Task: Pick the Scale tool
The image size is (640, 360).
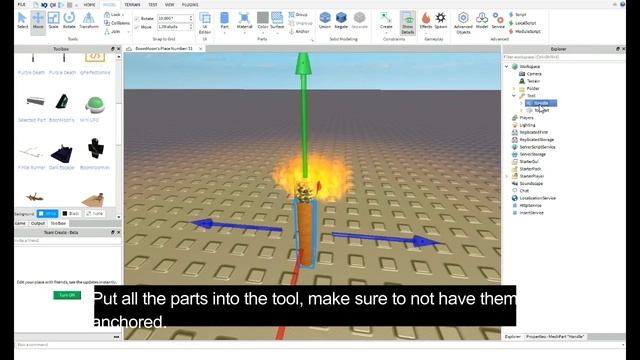Action: coord(53,20)
